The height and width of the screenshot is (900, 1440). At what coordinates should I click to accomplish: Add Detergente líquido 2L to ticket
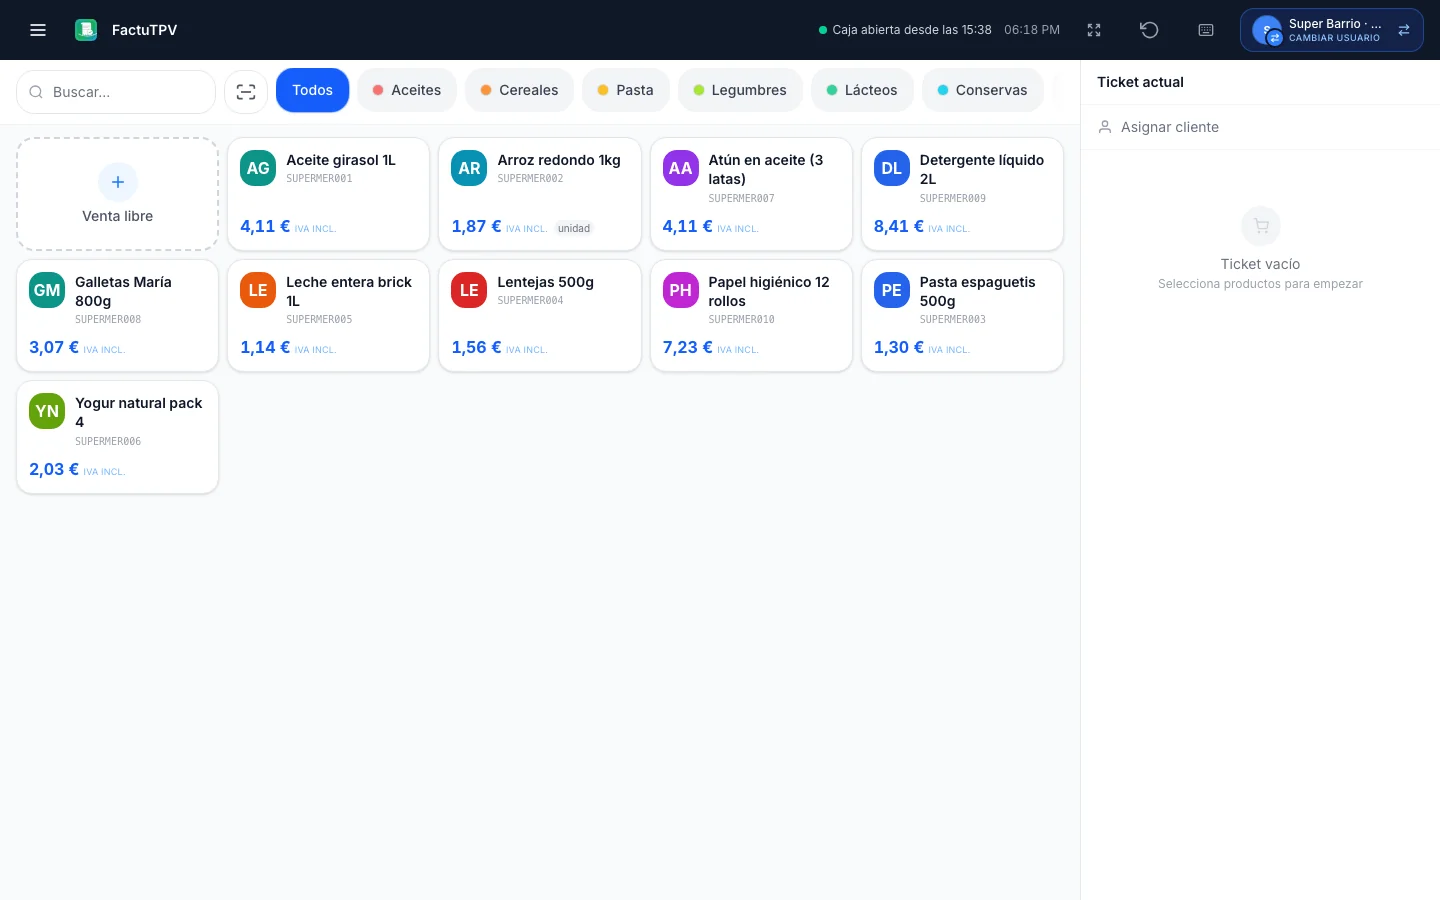tap(962, 194)
